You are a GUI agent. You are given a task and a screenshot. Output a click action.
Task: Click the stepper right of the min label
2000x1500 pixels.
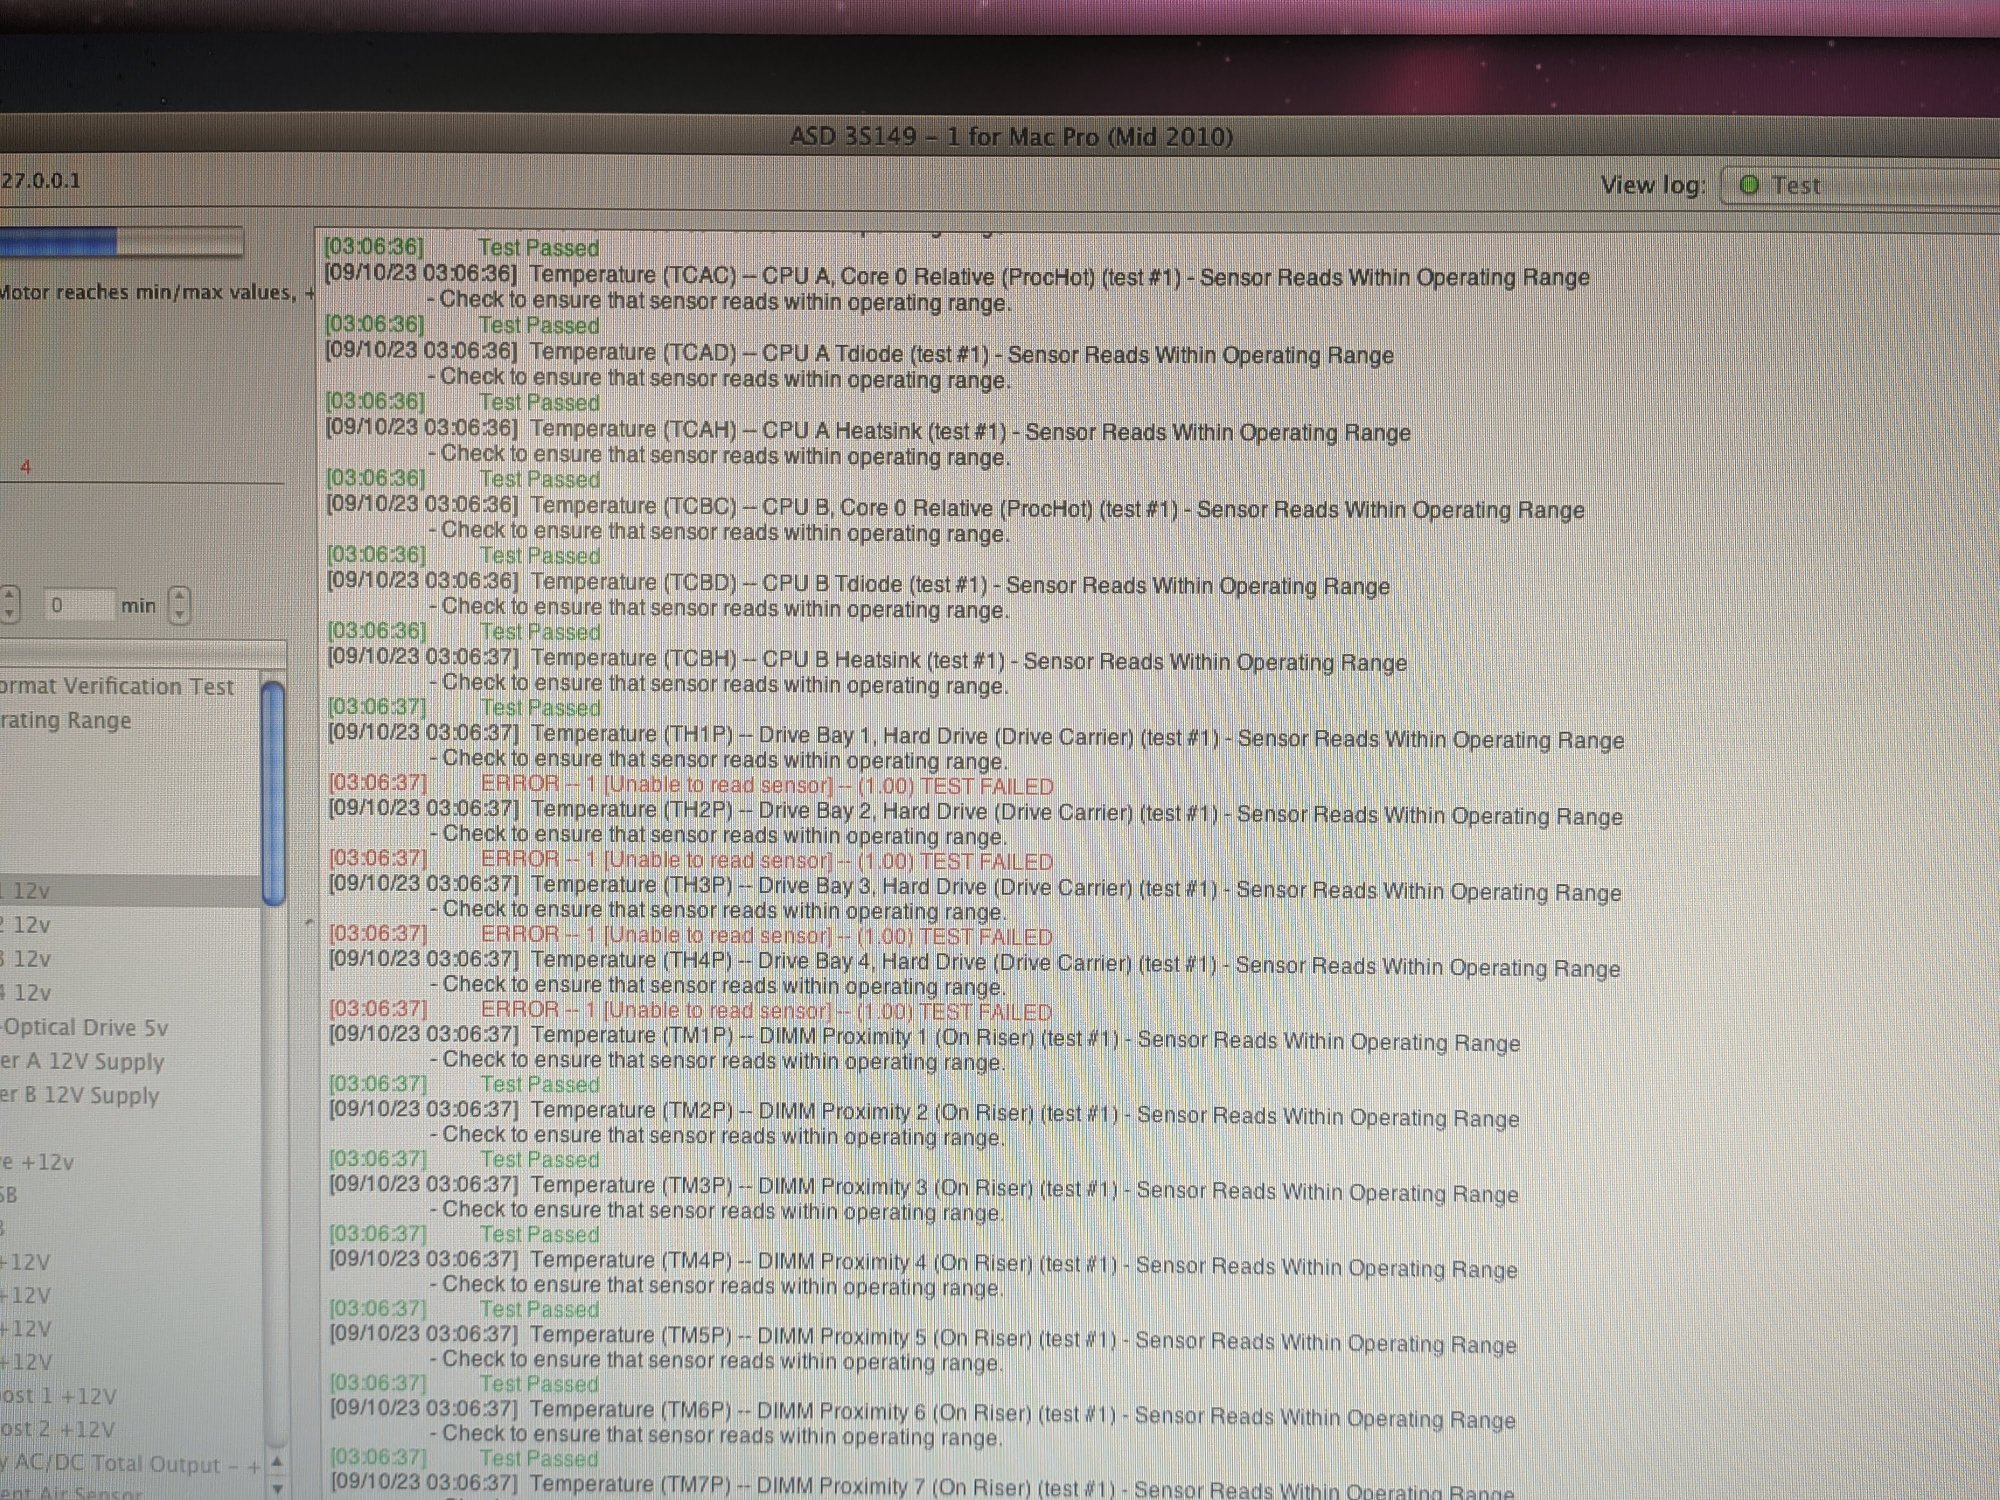coord(179,605)
